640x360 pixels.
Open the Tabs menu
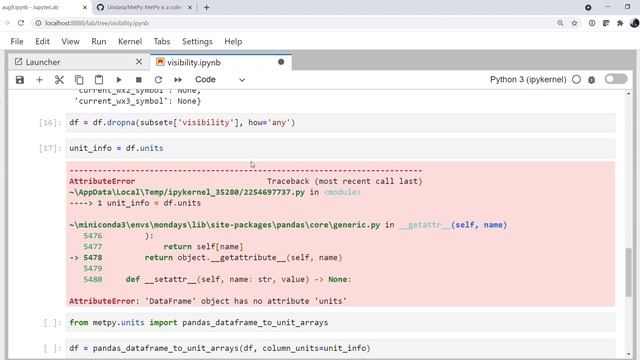[x=162, y=42]
